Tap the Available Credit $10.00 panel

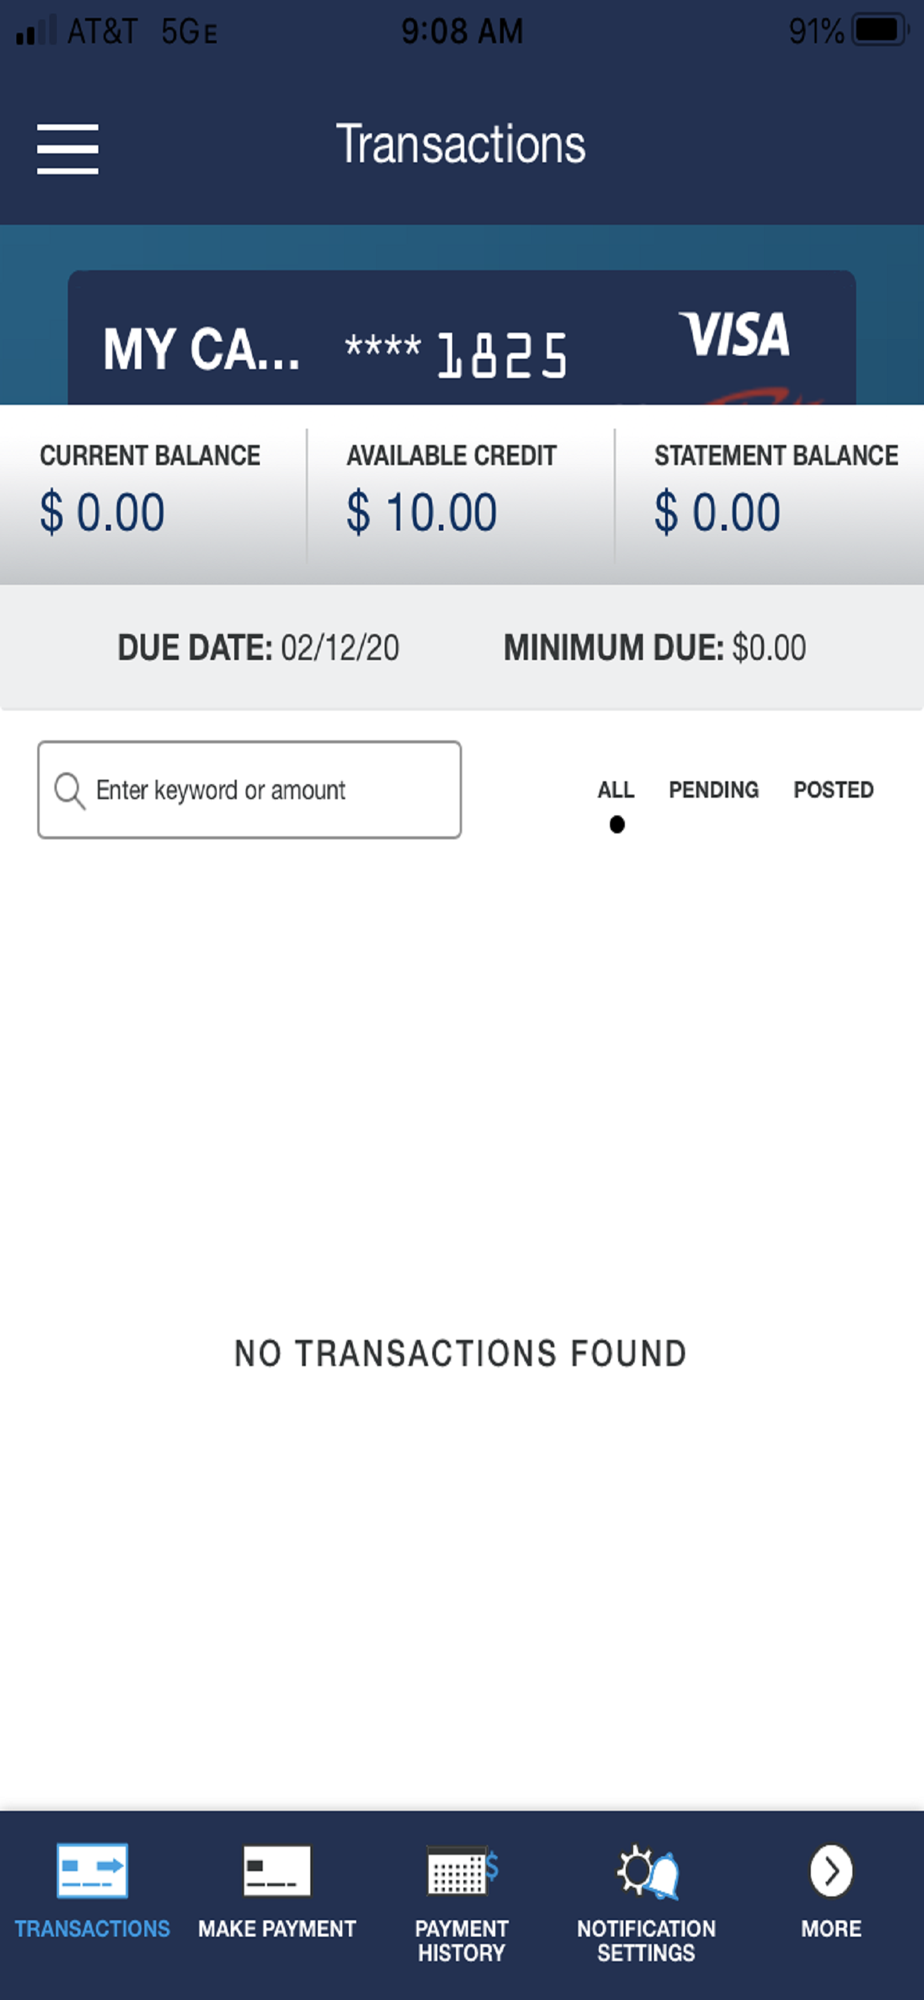460,492
